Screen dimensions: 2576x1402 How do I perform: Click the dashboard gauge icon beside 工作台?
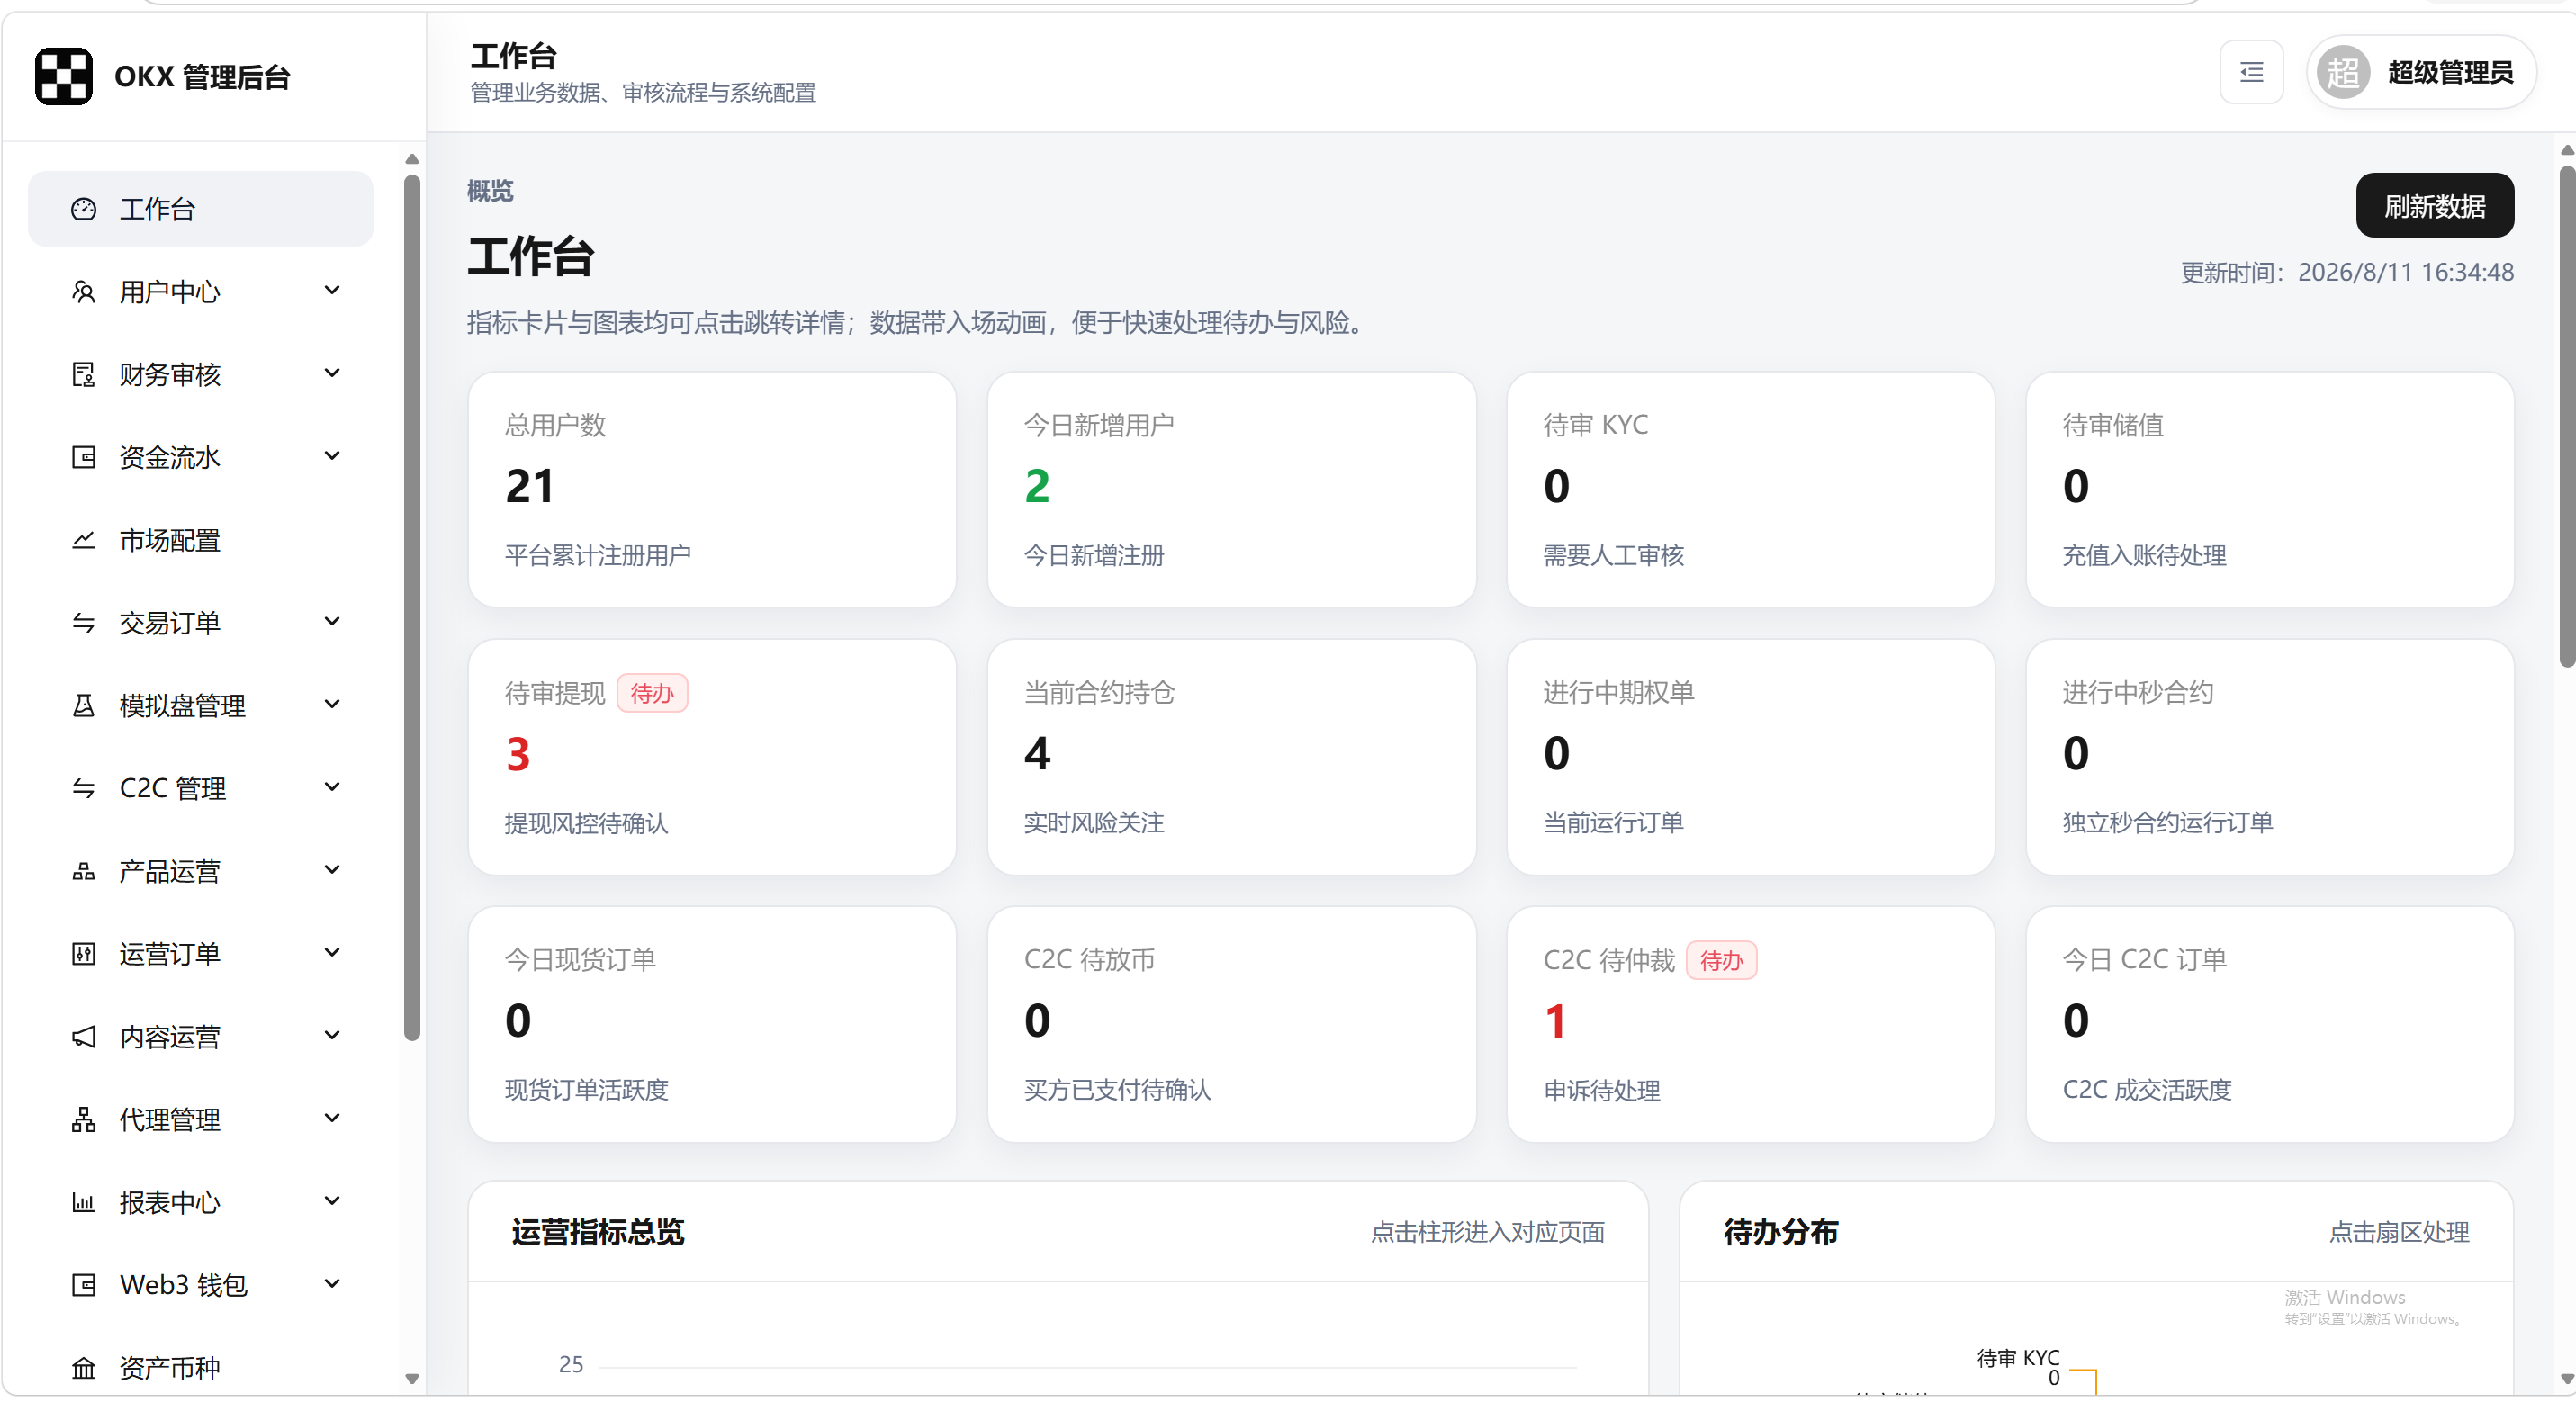coord(84,209)
